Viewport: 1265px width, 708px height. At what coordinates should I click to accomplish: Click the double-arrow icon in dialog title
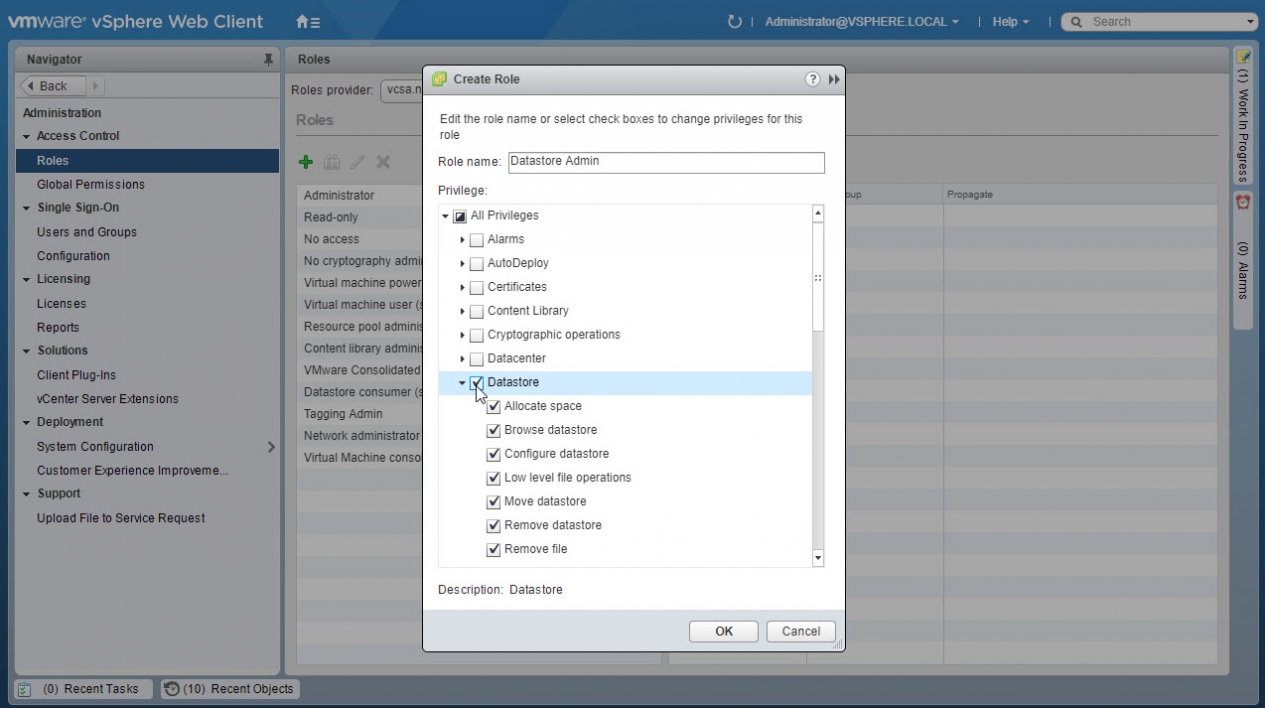click(832, 80)
